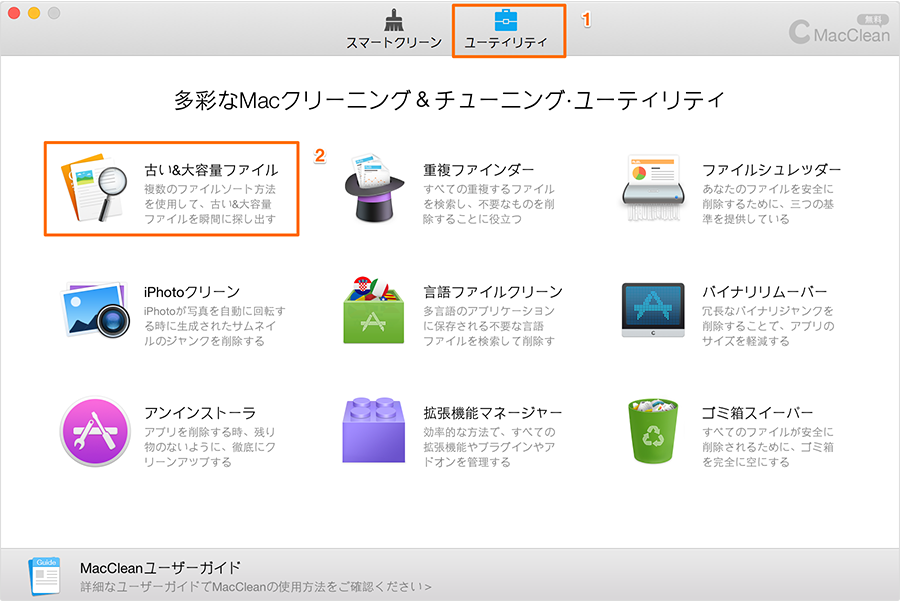900x602 pixels.
Task: Close the MacClean window
Action: (x=14, y=13)
